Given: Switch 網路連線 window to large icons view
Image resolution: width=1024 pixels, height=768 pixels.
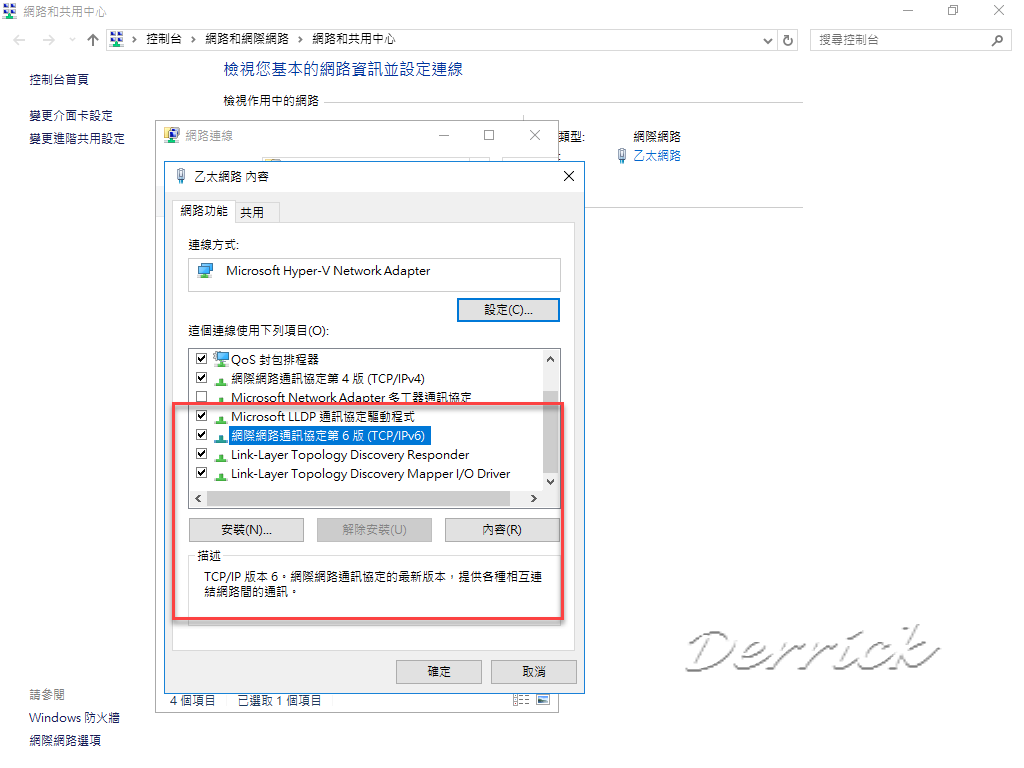Looking at the screenshot, I should (x=543, y=700).
